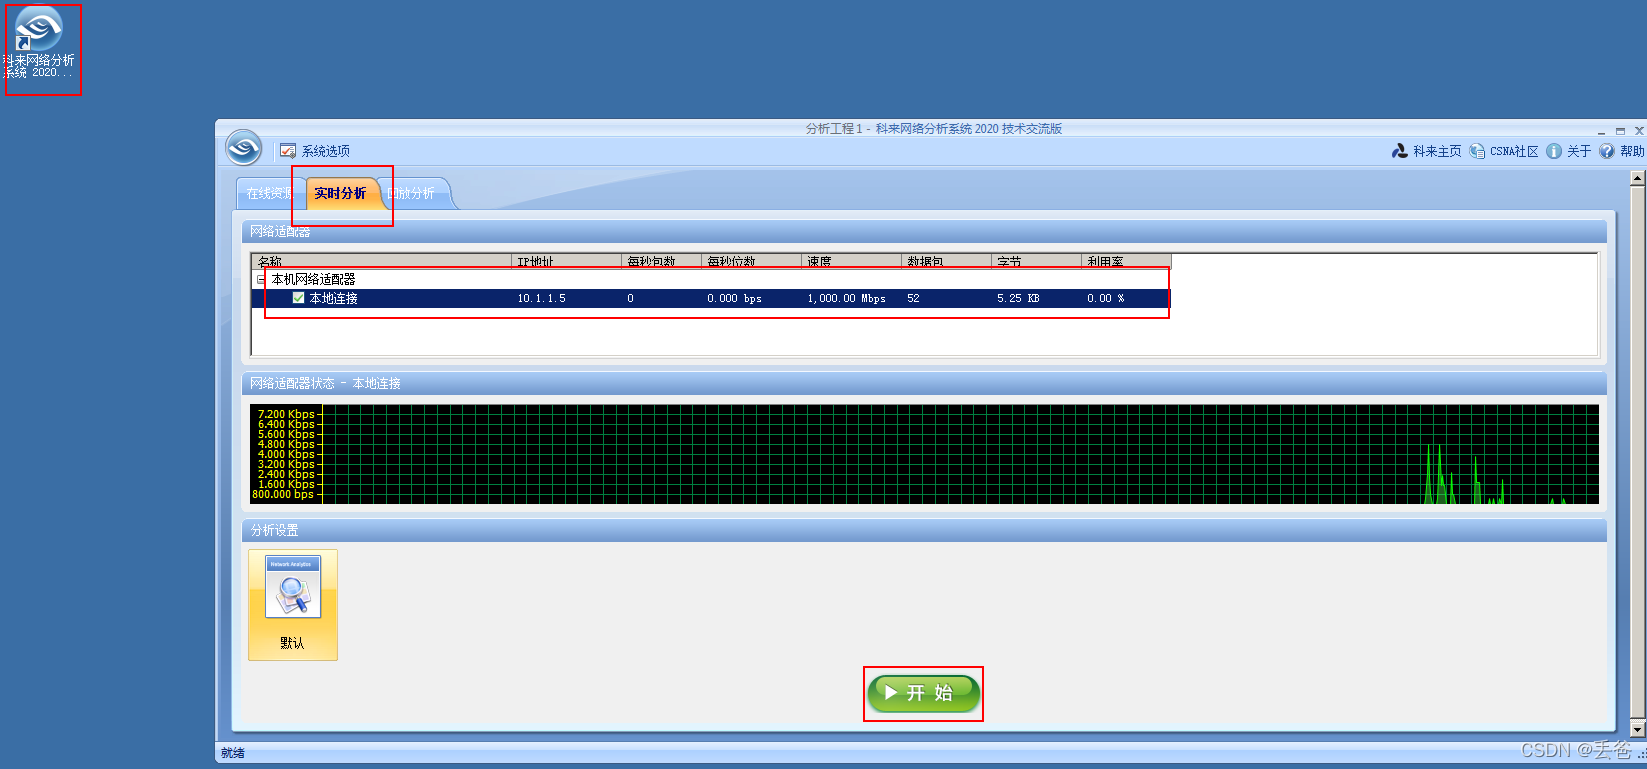
Task: Click the 每秒位数 column header
Action: pos(751,261)
